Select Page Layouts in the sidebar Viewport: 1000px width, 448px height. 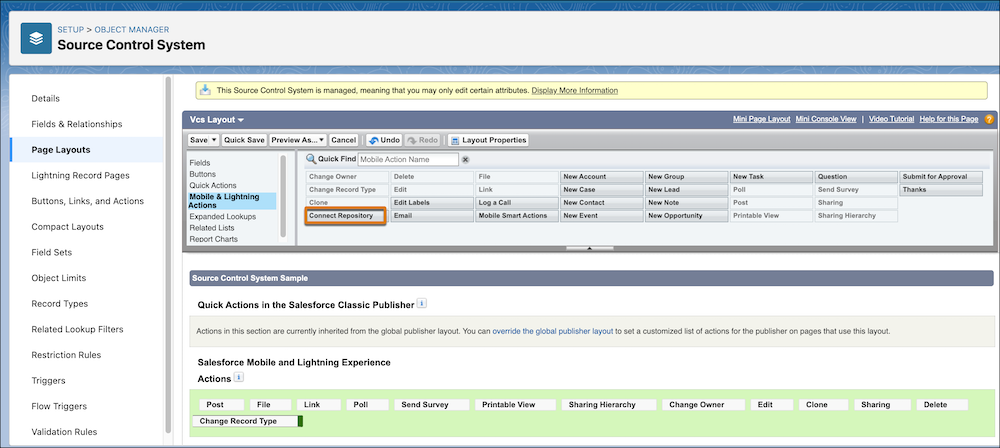[x=61, y=150]
